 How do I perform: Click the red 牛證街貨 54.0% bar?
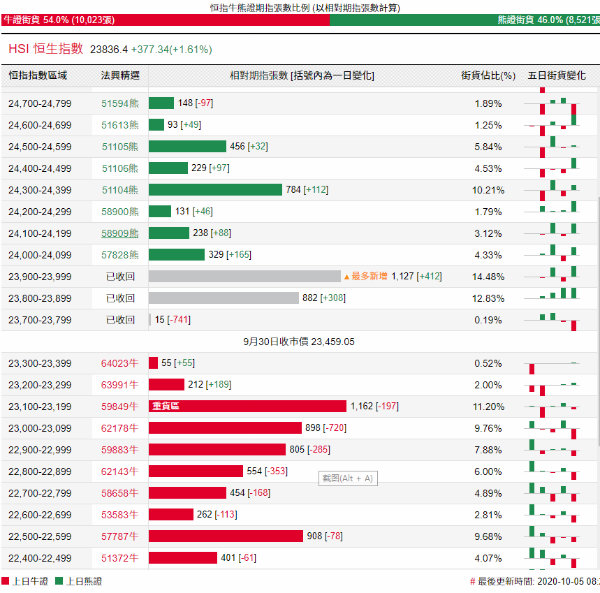pos(165,20)
